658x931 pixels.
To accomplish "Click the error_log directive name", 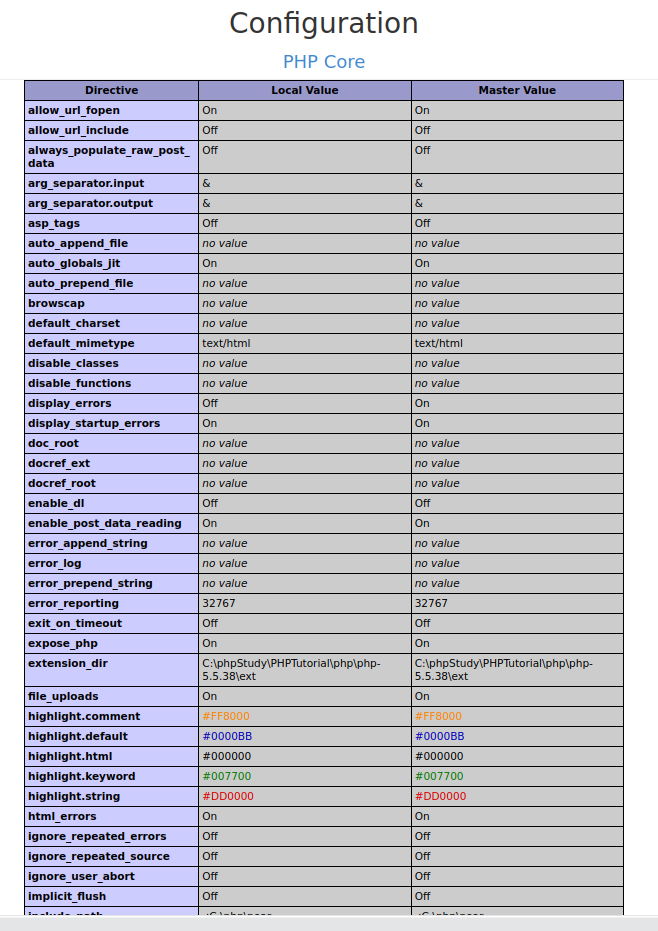I will coord(55,563).
